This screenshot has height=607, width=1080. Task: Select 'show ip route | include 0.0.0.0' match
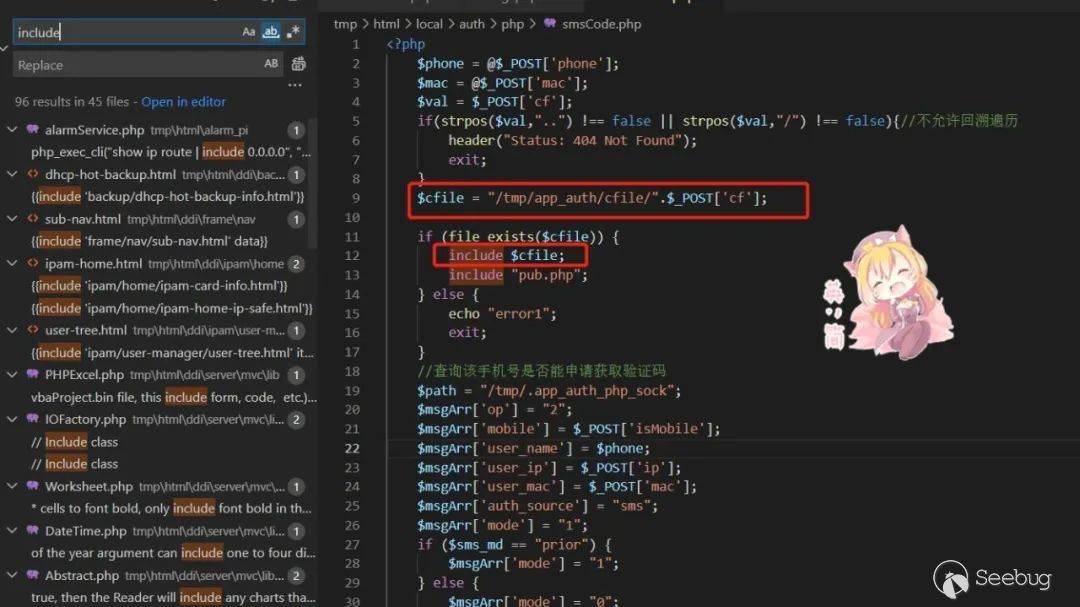click(x=171, y=152)
